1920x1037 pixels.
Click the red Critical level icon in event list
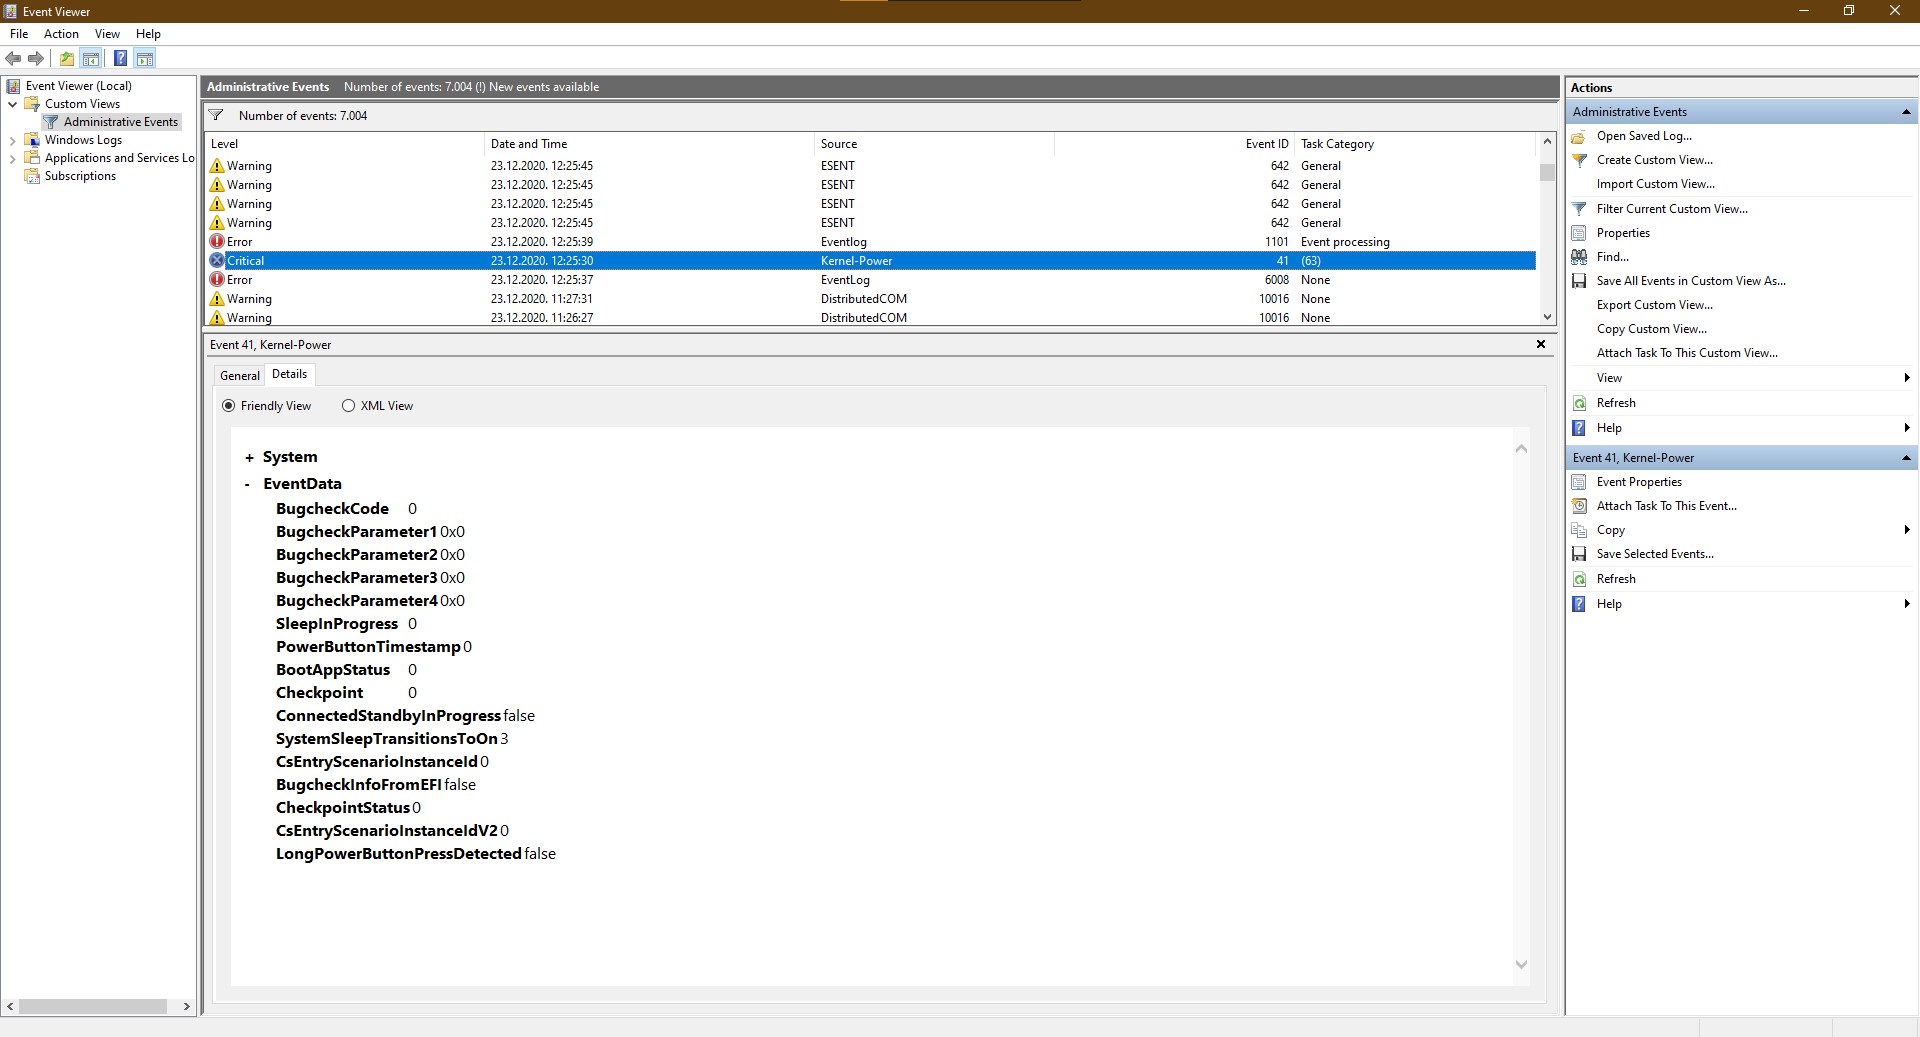[217, 260]
